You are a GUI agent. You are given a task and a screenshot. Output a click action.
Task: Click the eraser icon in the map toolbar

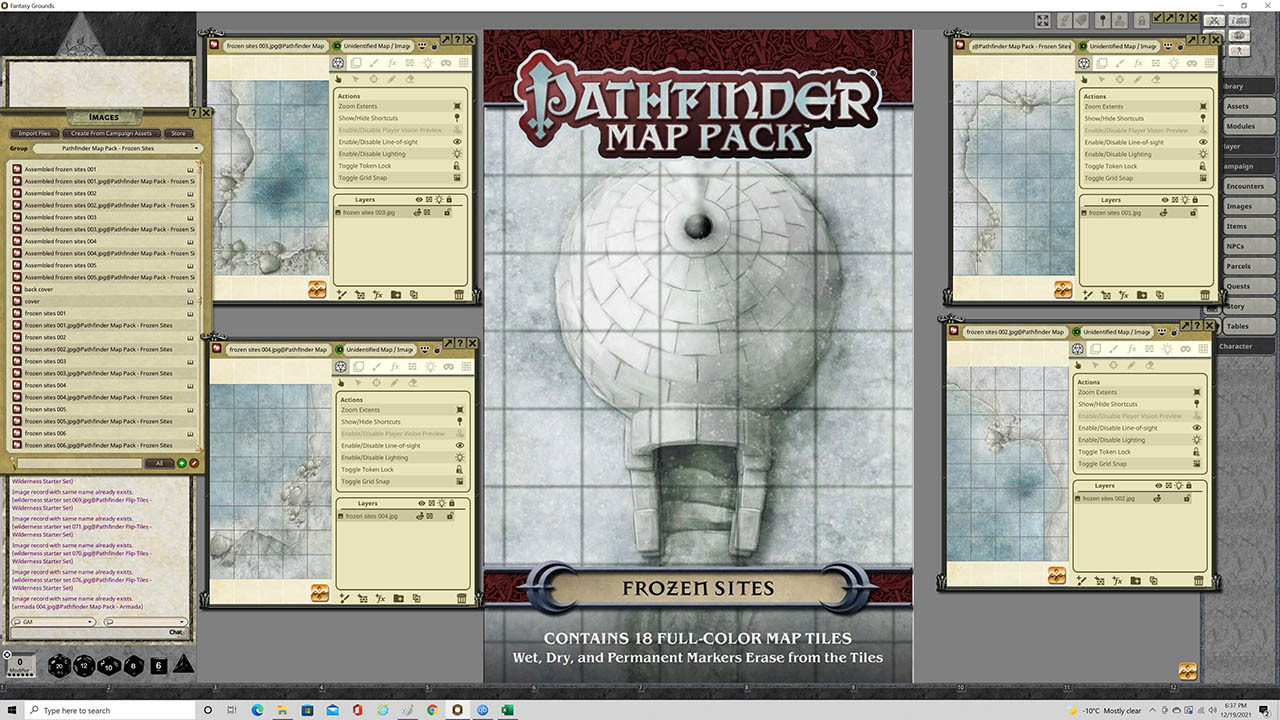click(x=411, y=79)
